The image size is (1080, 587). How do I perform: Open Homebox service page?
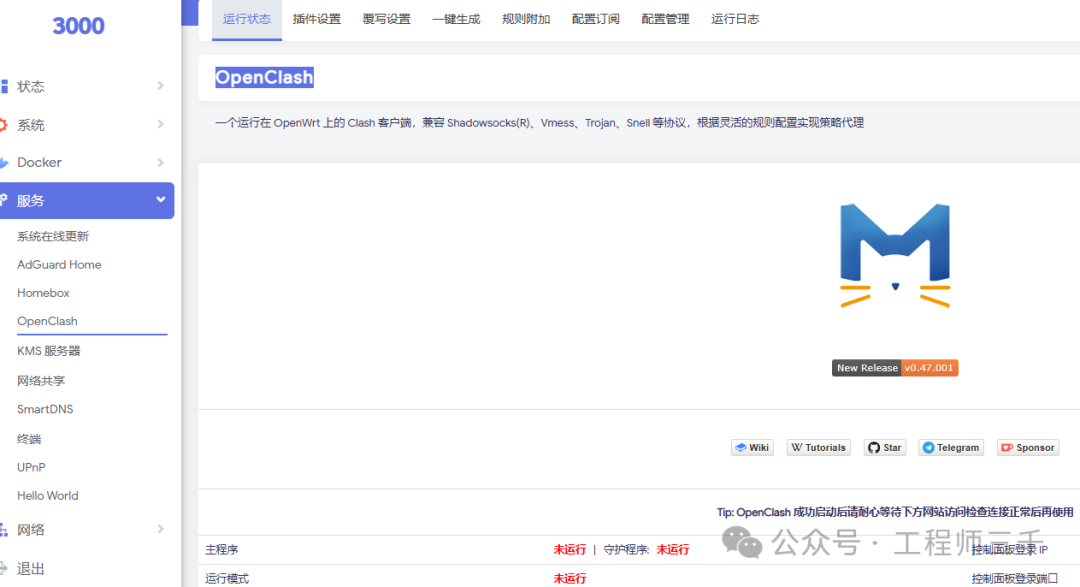coord(43,293)
